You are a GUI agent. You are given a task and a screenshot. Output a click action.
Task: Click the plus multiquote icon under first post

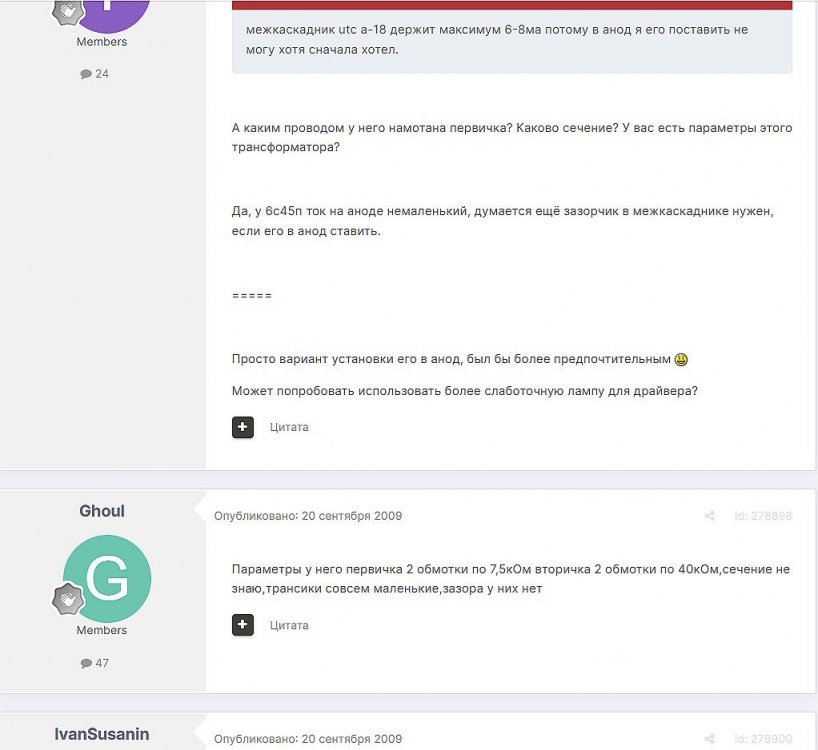pos(243,427)
